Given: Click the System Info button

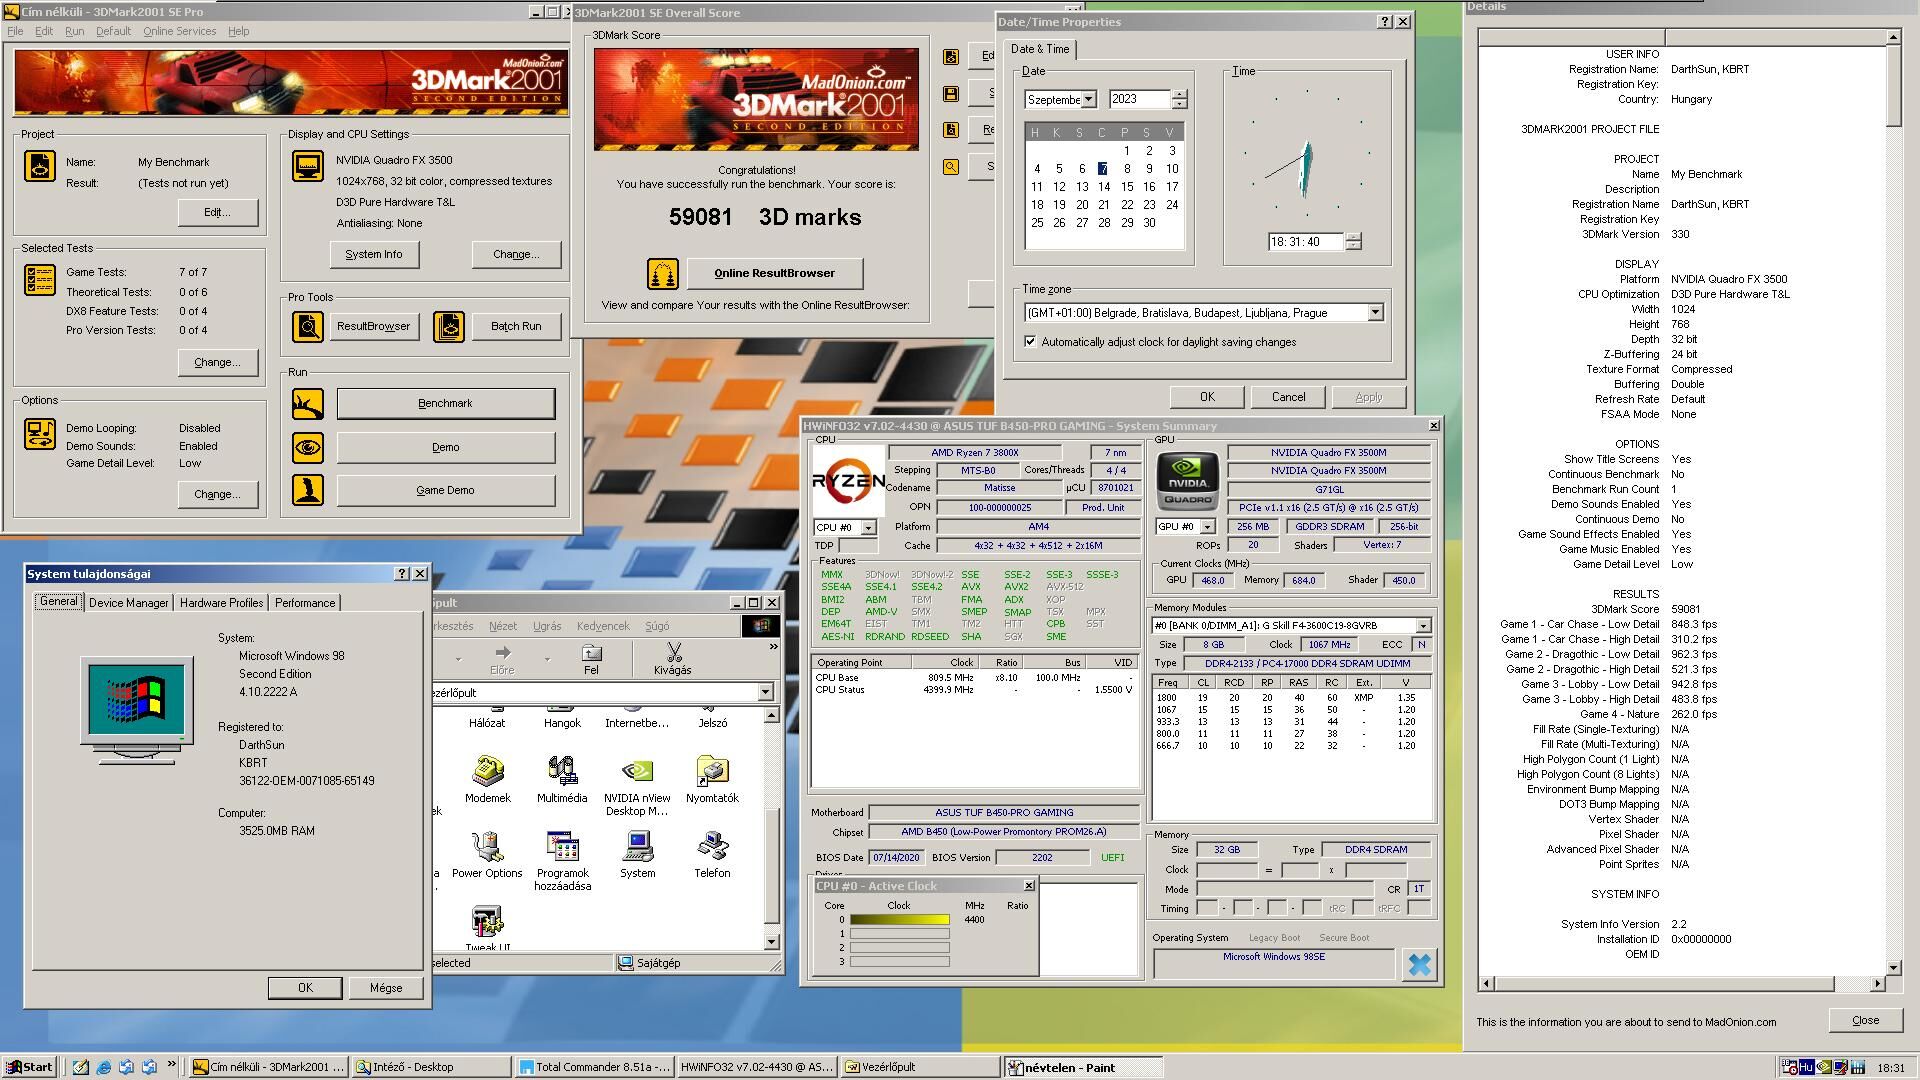Looking at the screenshot, I should 374,254.
